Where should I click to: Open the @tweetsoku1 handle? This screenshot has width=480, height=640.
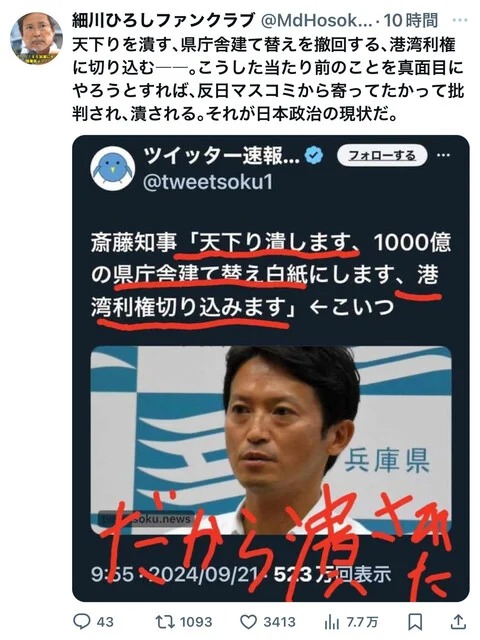(x=208, y=182)
